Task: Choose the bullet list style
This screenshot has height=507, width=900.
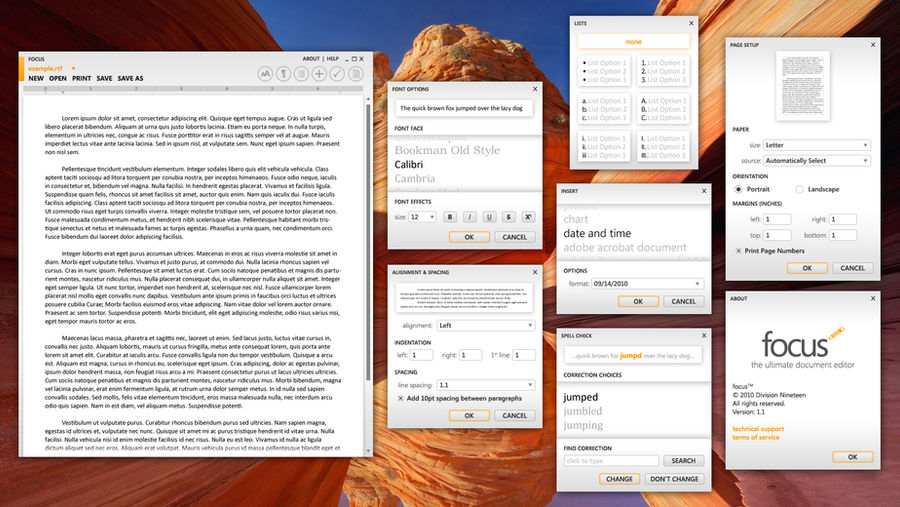Action: 604,71
